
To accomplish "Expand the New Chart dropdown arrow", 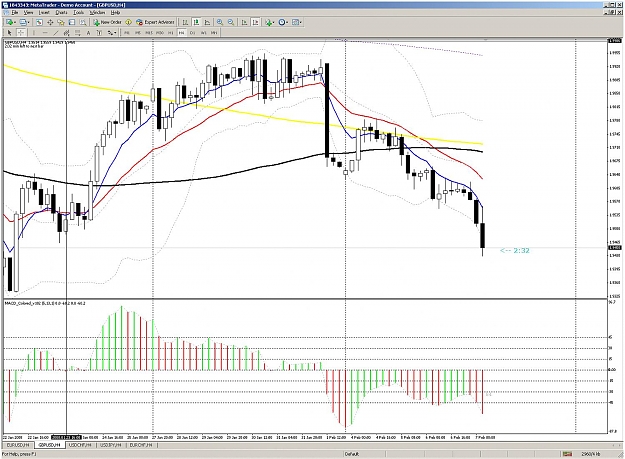I will (x=15, y=22).
